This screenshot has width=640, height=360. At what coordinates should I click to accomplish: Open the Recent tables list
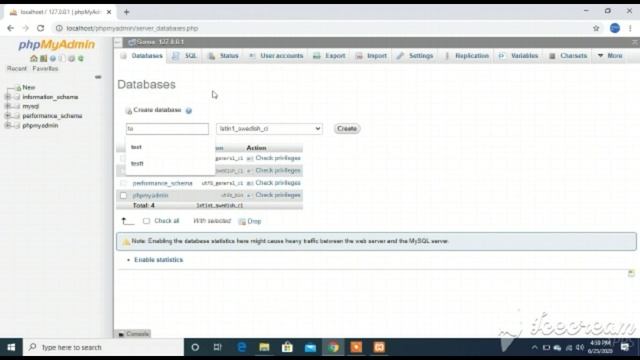pyautogui.click(x=17, y=69)
